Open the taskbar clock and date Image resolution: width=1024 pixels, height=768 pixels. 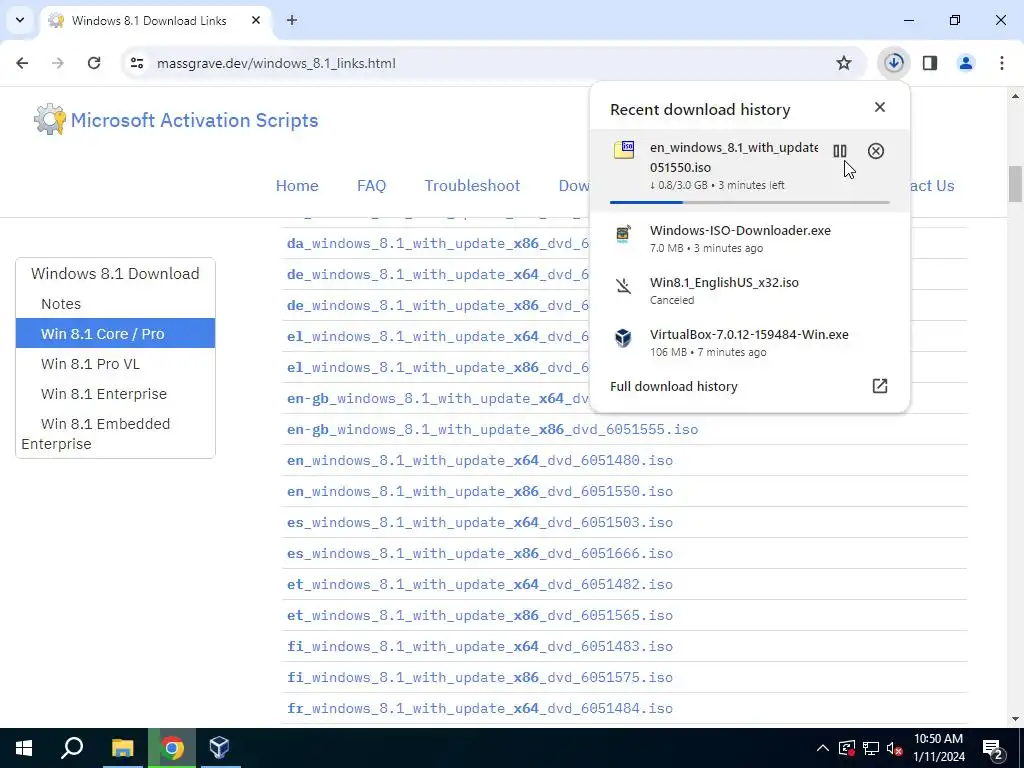[x=938, y=748]
